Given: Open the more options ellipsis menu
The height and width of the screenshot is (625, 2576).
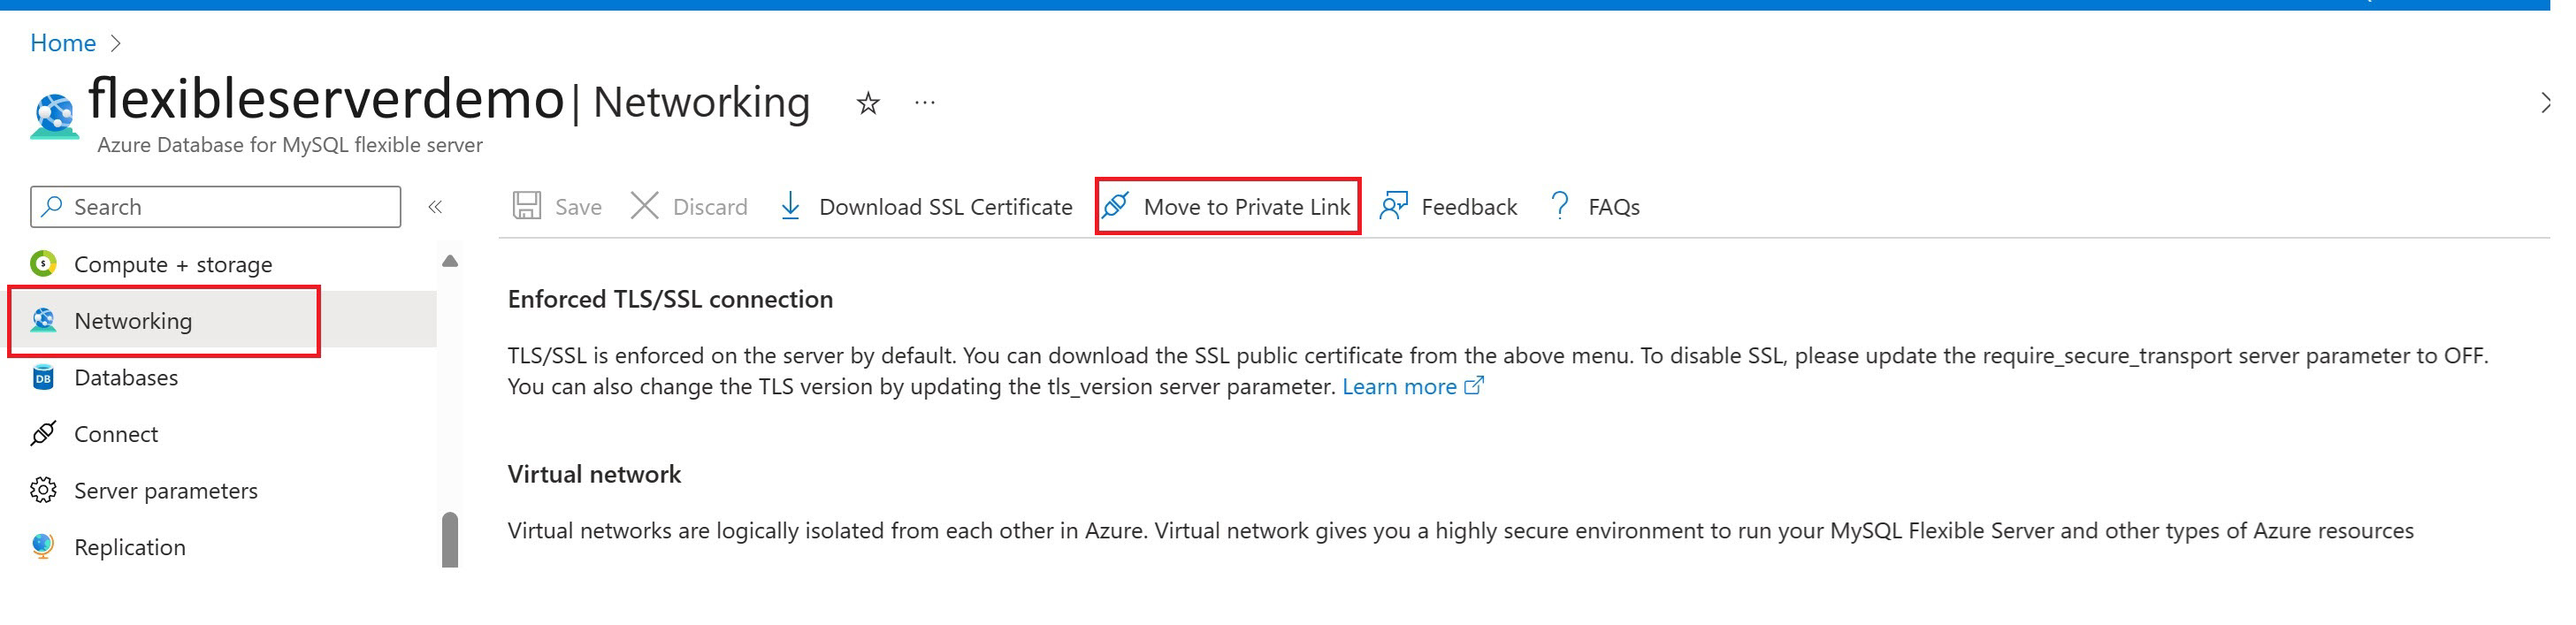Looking at the screenshot, I should (925, 102).
